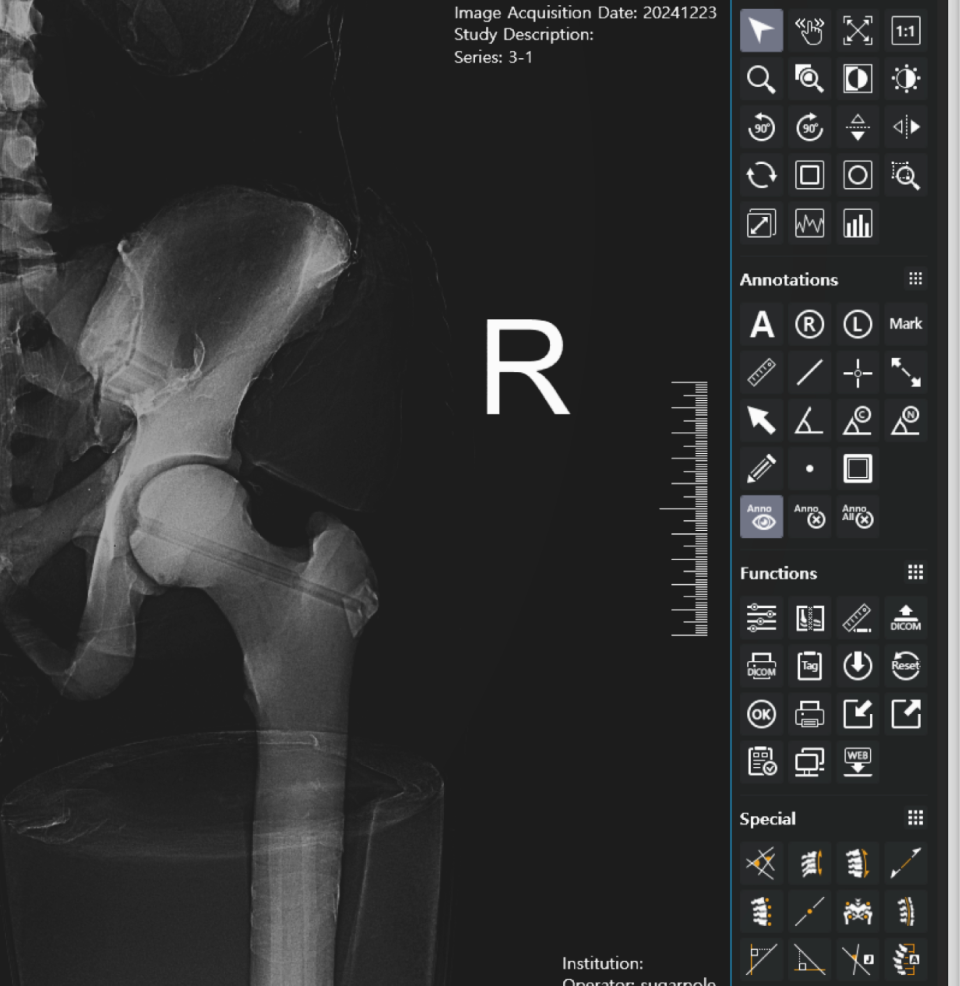Choose the spine labeling tool marked A
Image resolution: width=960 pixels, height=986 pixels.
tap(906, 960)
